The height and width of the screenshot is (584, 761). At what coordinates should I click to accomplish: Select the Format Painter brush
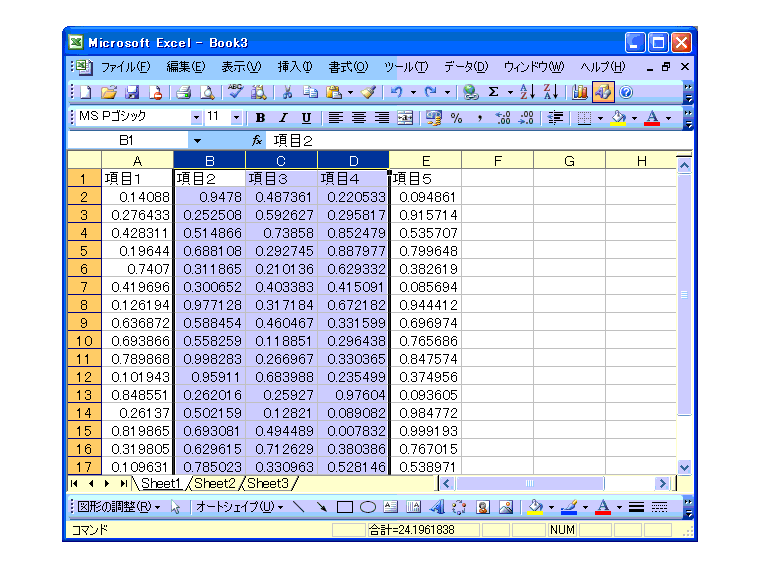click(x=369, y=92)
